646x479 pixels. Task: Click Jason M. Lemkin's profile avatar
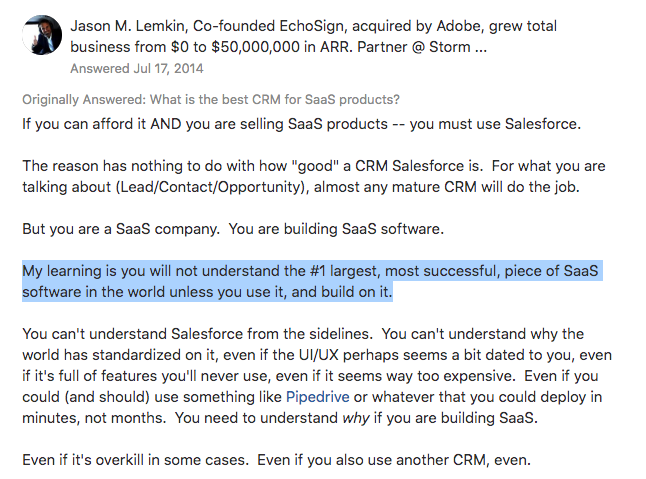pos(42,35)
